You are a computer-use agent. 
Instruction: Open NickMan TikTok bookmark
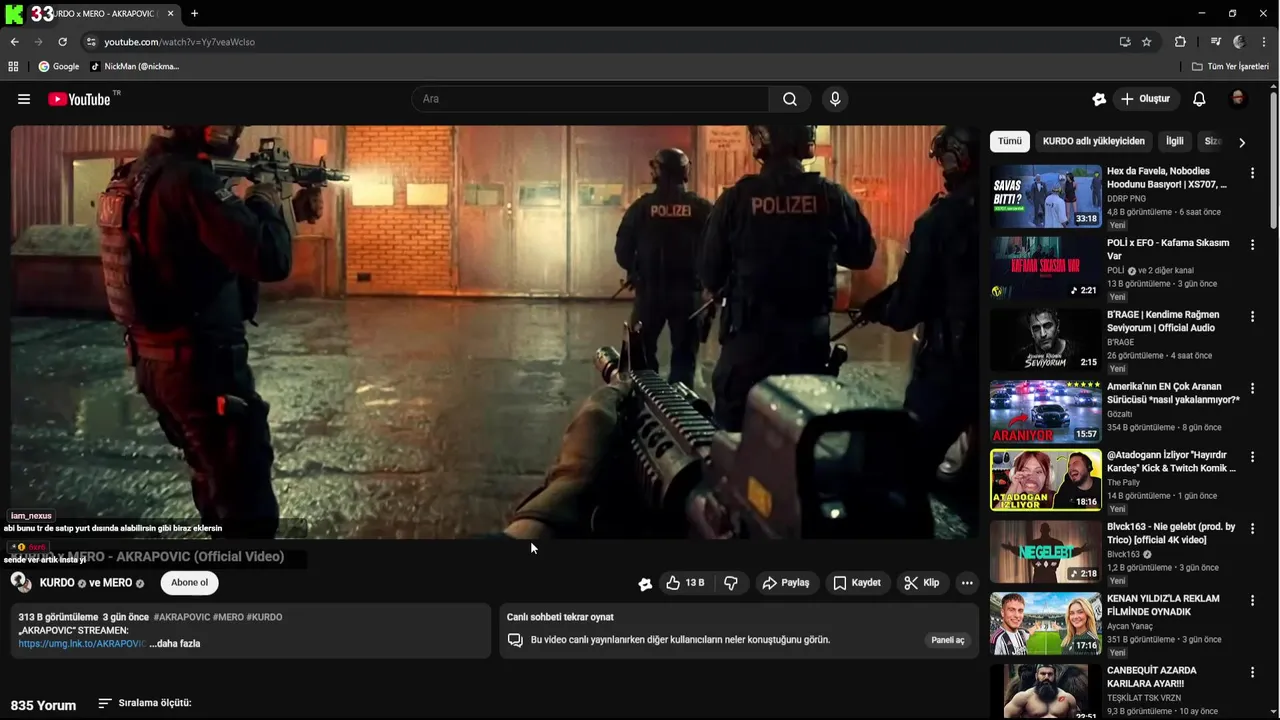(x=134, y=66)
